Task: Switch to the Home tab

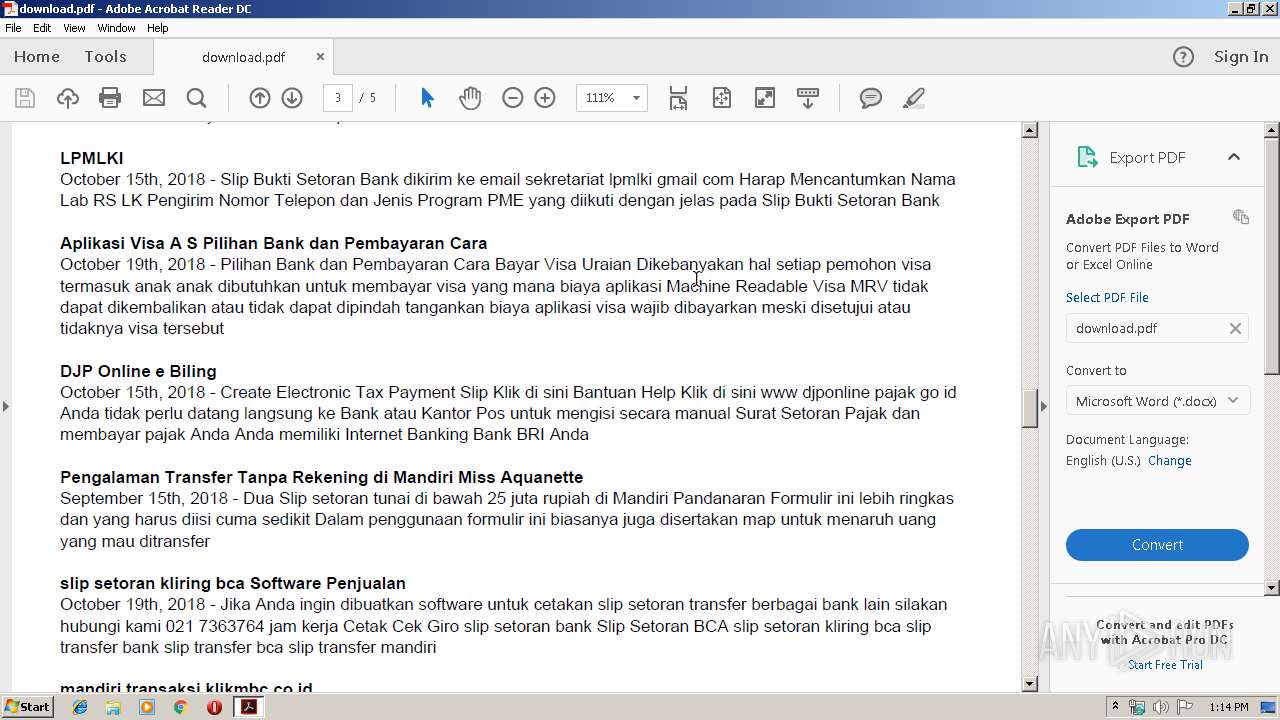Action: 37,57
